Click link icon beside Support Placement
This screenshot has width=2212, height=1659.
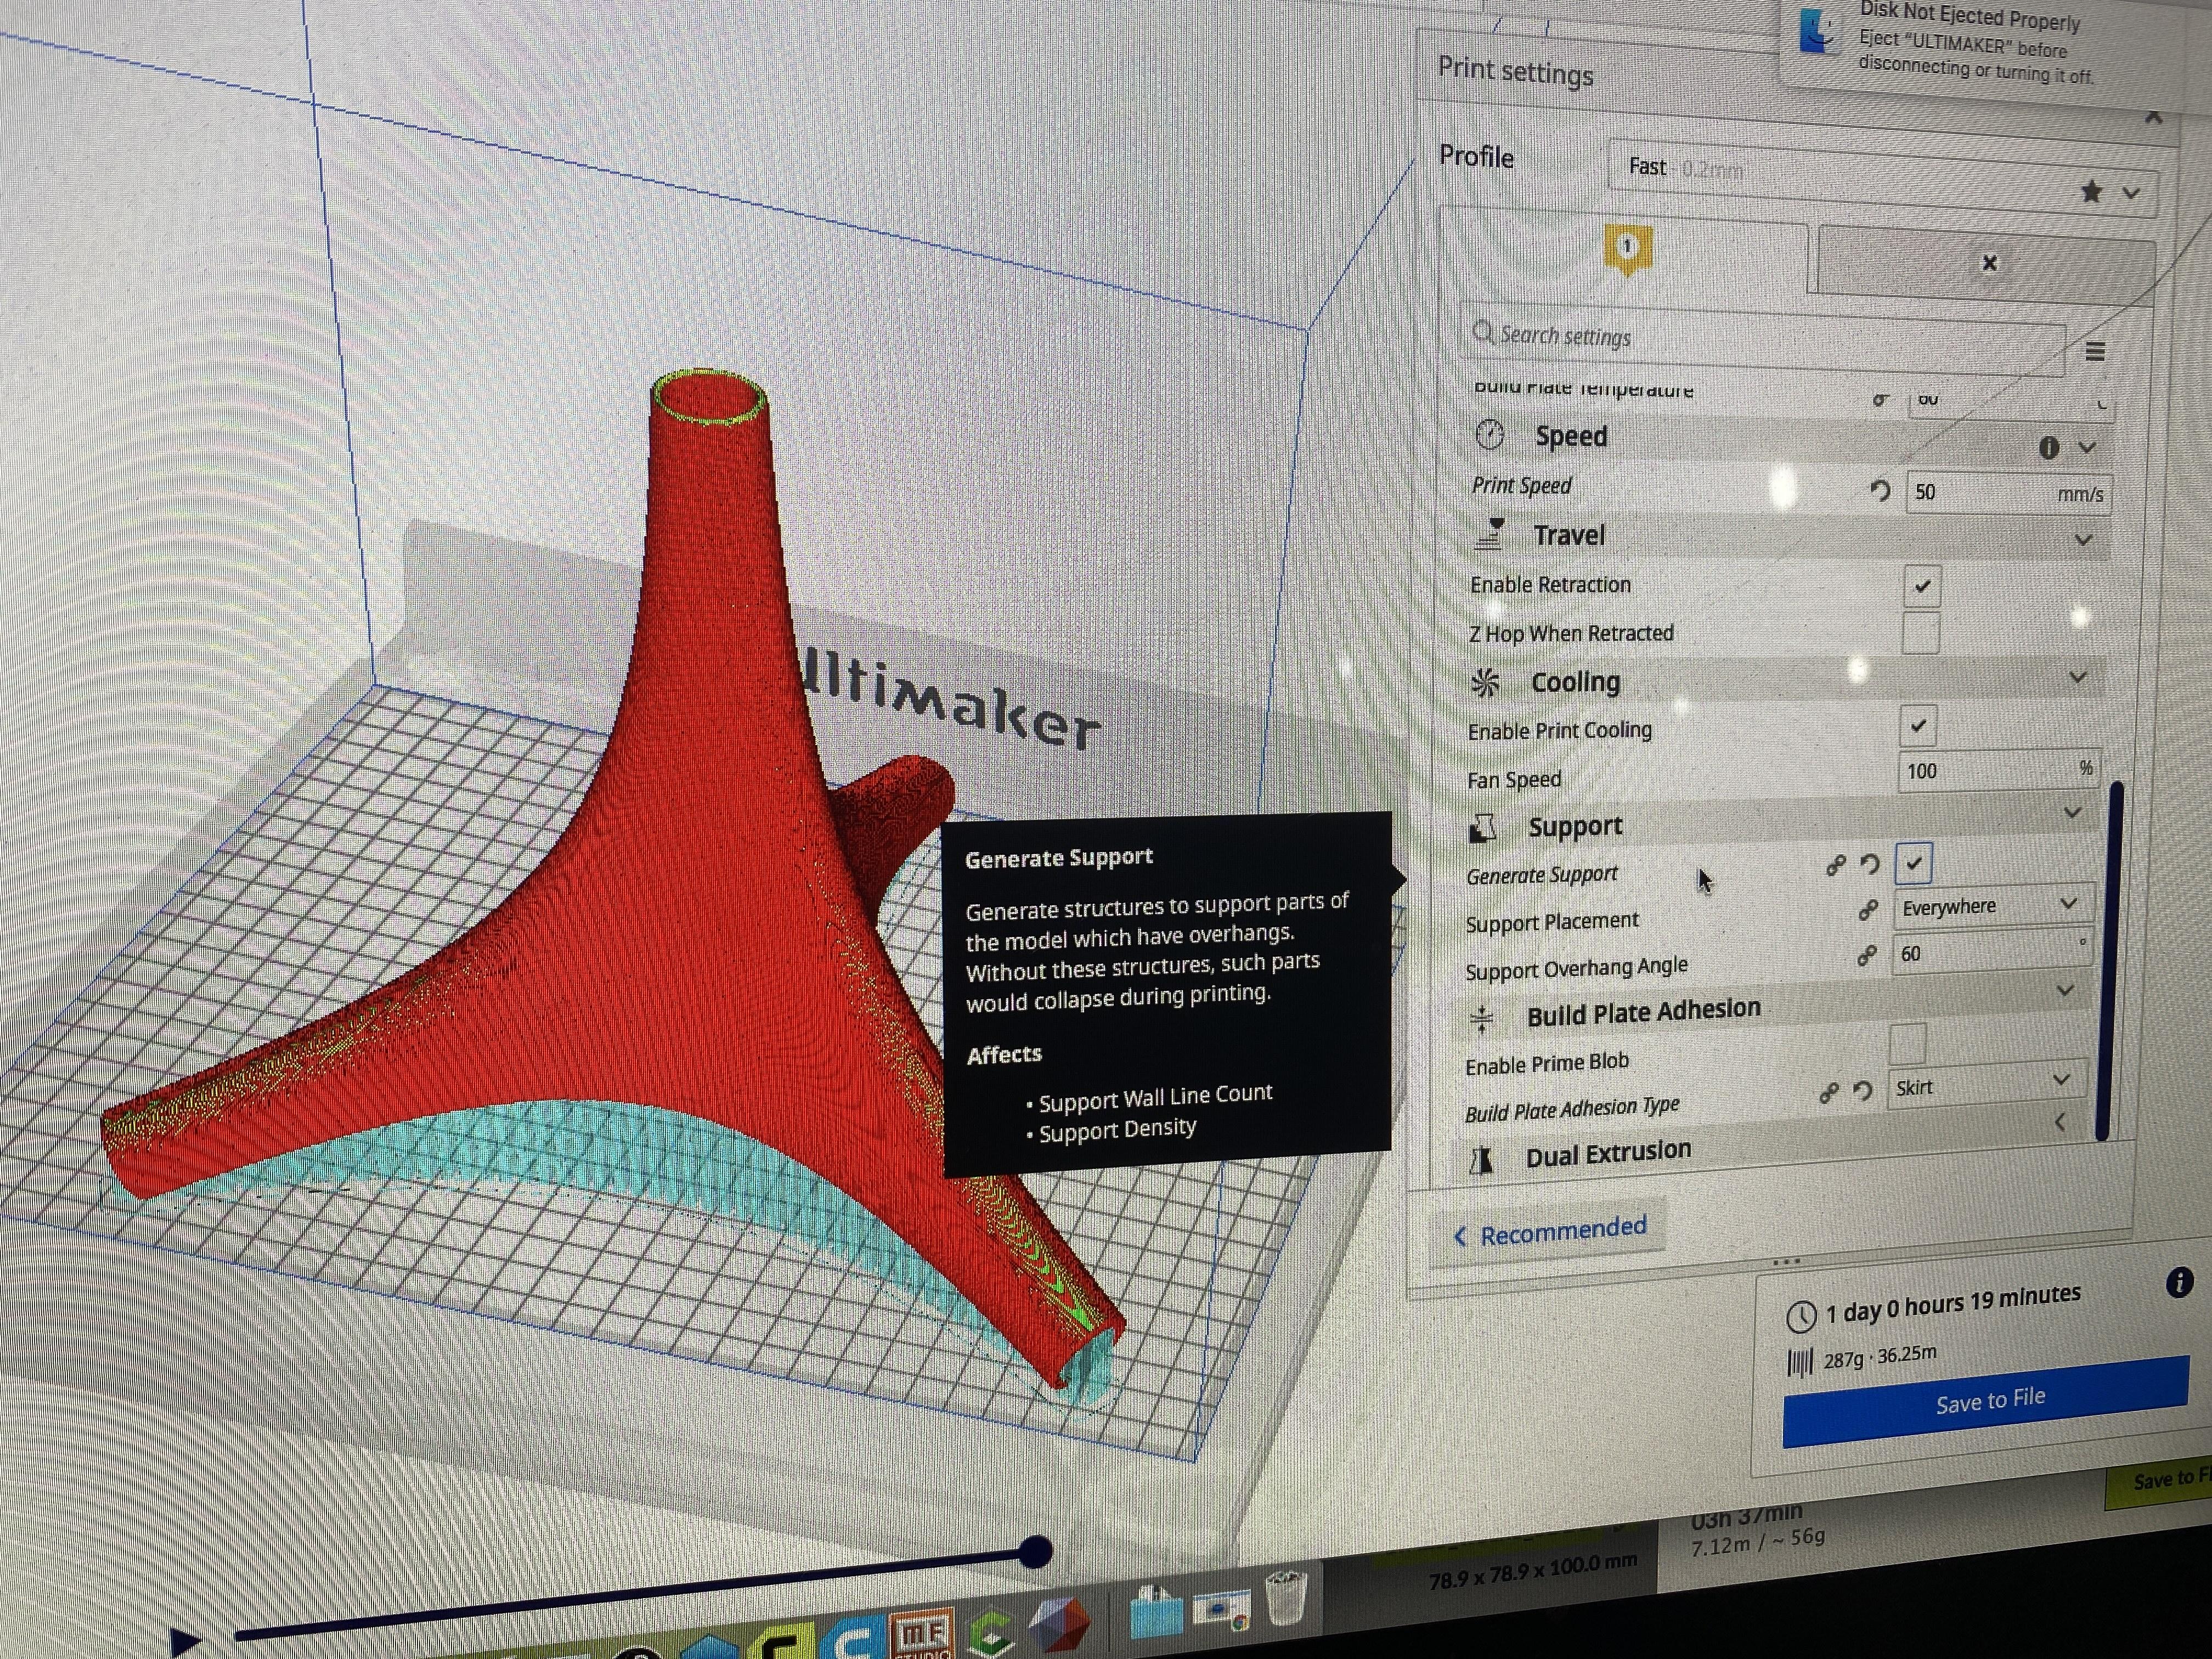click(1867, 910)
